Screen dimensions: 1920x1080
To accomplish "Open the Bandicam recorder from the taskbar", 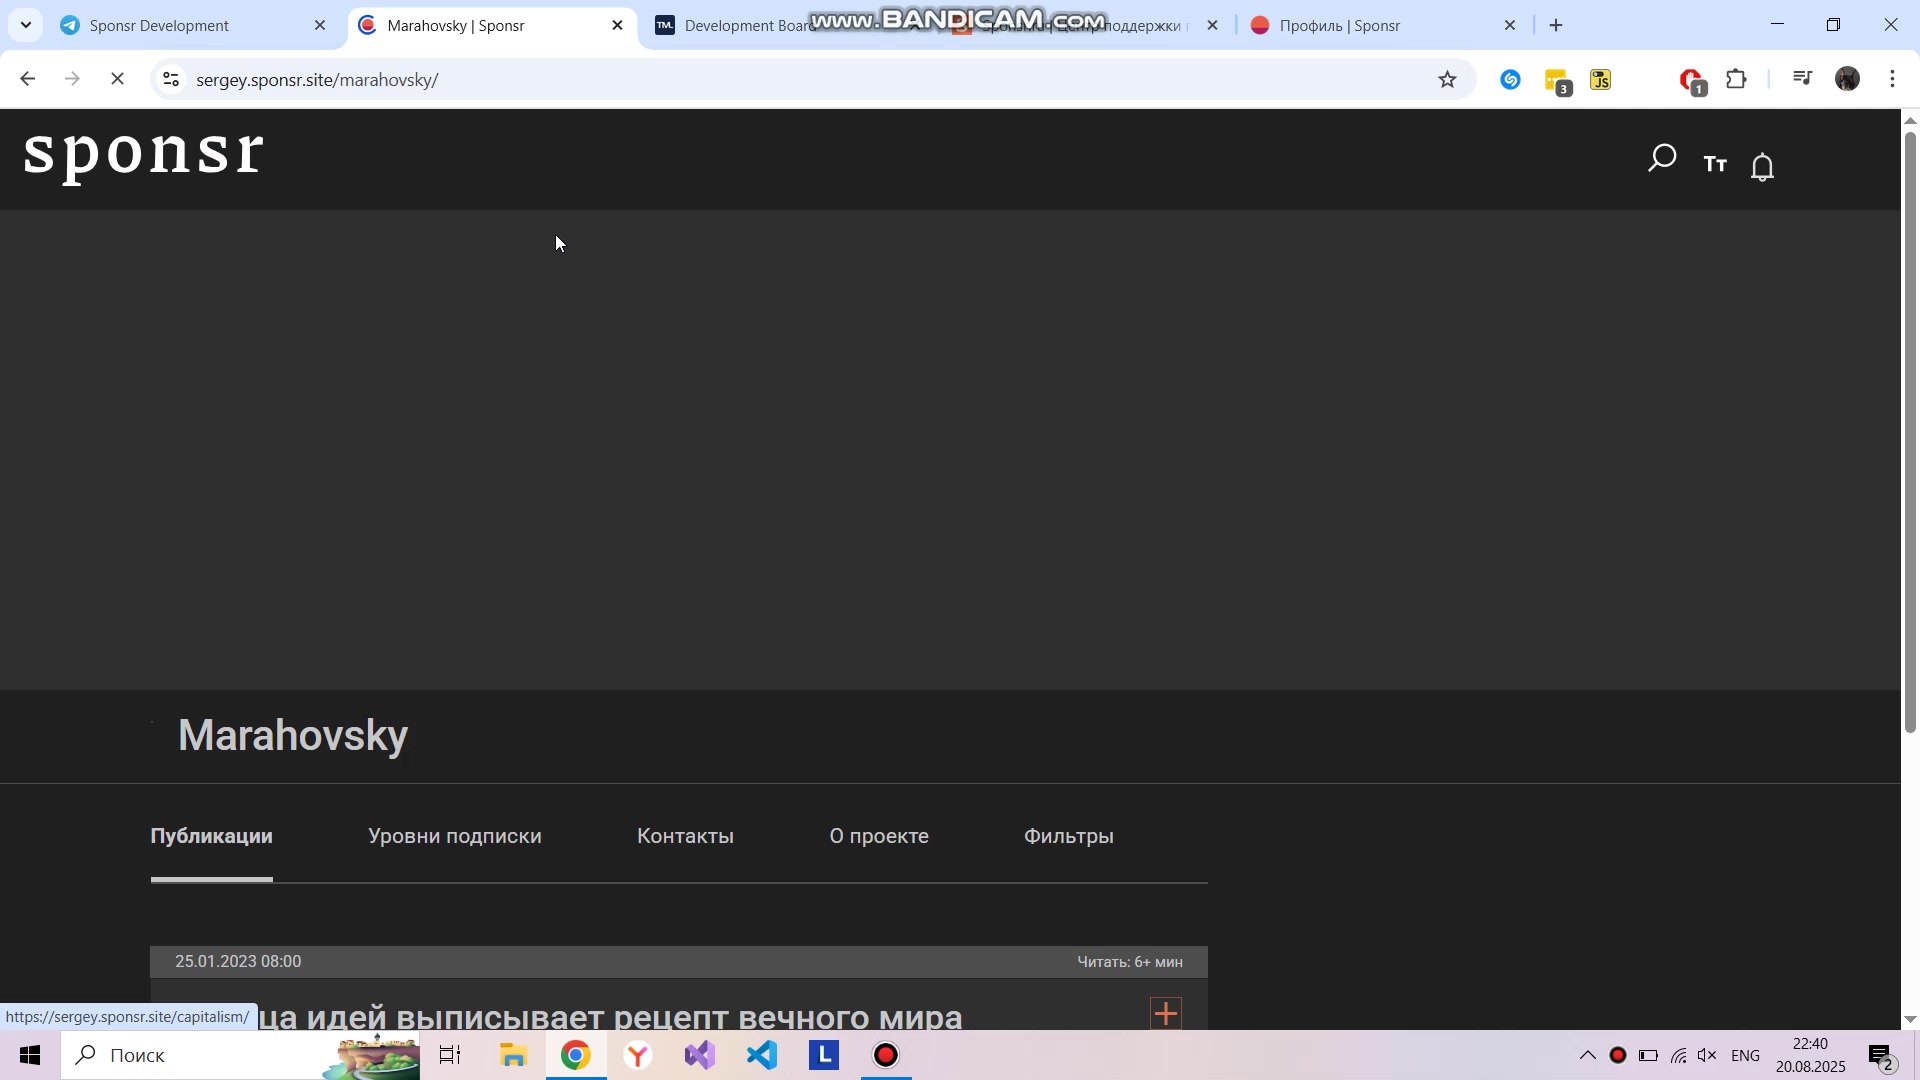I will [885, 1055].
